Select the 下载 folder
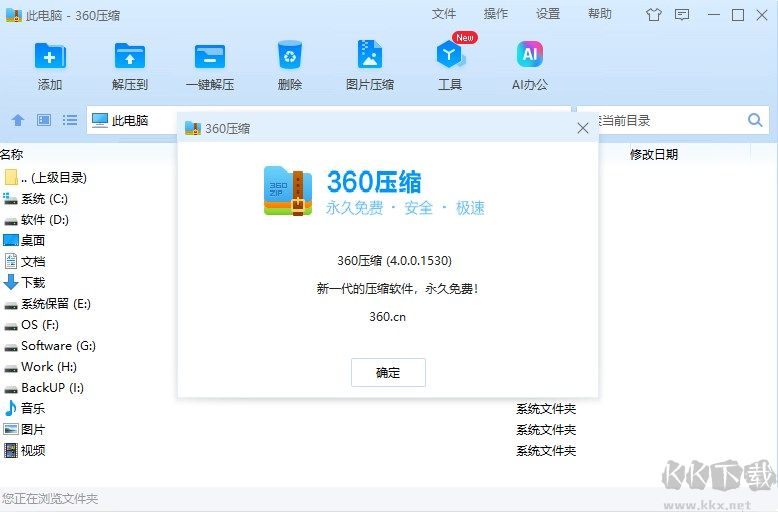 click(x=24, y=282)
